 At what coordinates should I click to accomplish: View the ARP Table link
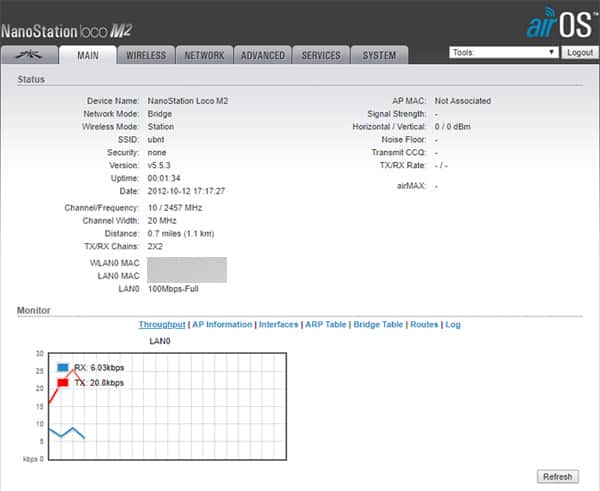pos(326,325)
